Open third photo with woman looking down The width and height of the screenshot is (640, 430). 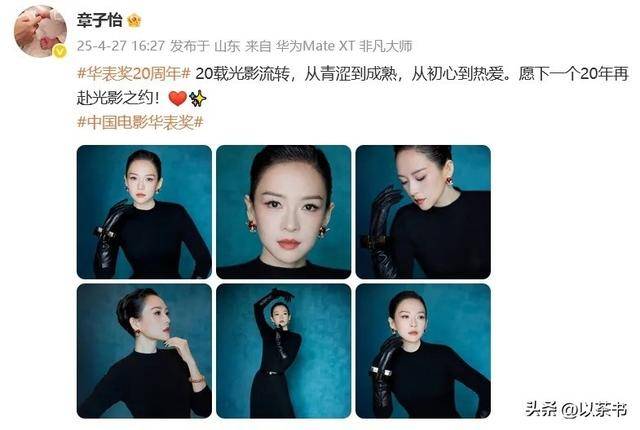(423, 212)
